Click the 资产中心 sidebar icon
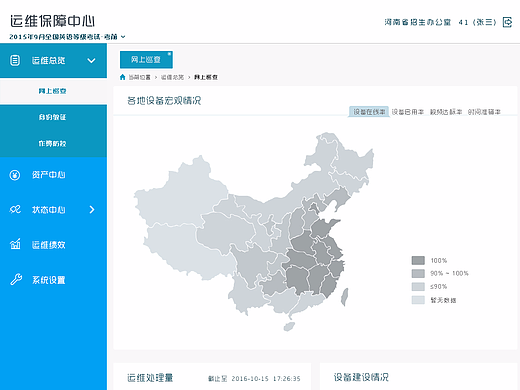Viewport: 520px width, 390px height. point(15,175)
